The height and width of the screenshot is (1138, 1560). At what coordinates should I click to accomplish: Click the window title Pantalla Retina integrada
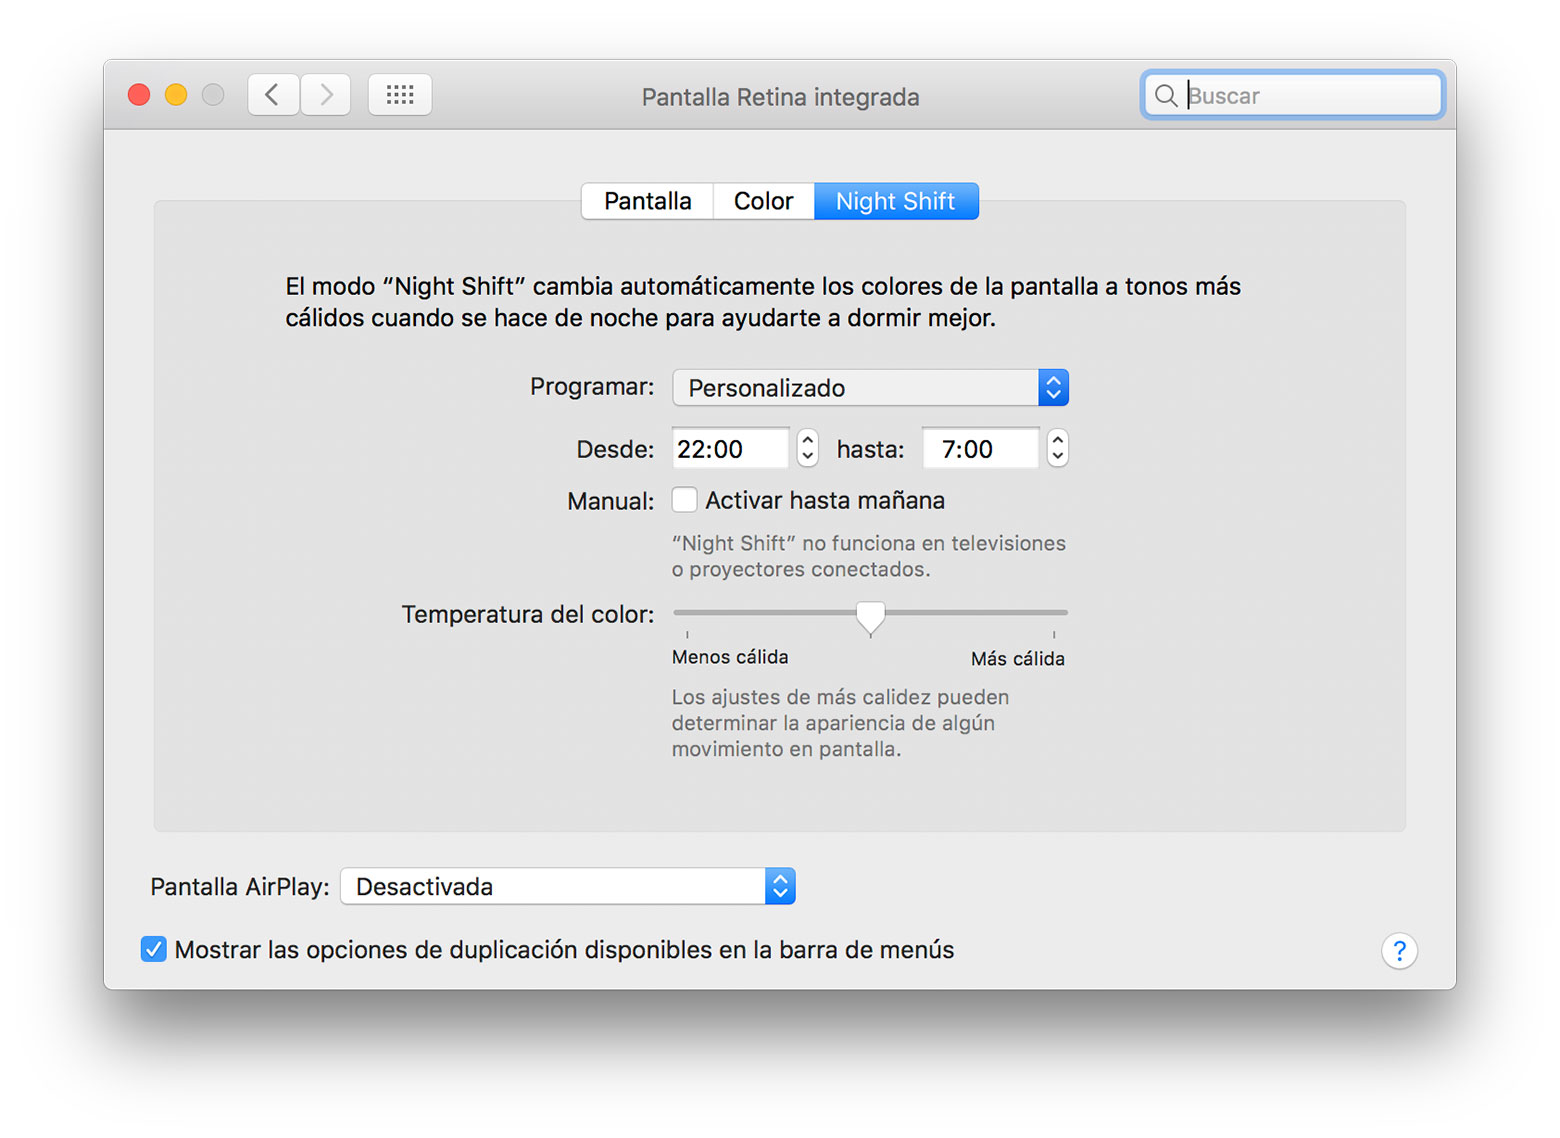tap(780, 97)
